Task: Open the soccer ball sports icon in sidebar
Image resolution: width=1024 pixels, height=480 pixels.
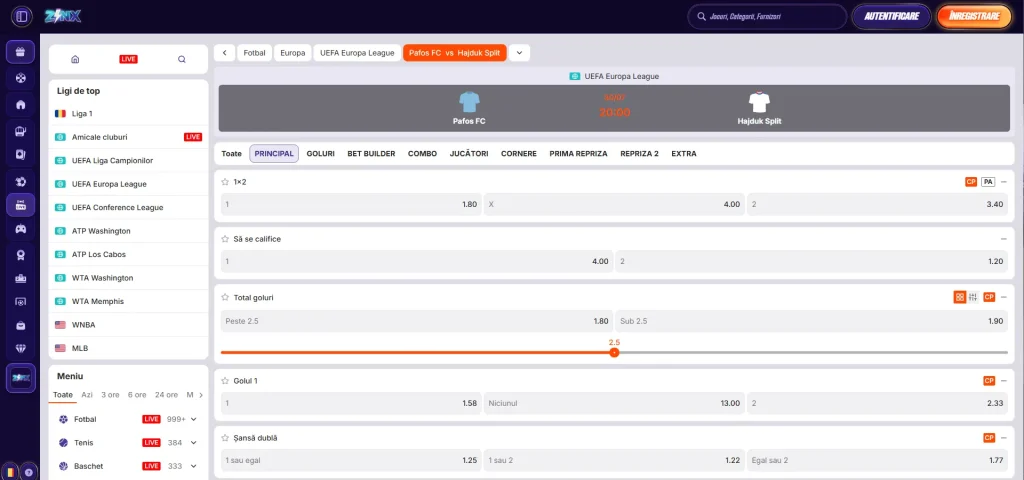Action: click(20, 182)
